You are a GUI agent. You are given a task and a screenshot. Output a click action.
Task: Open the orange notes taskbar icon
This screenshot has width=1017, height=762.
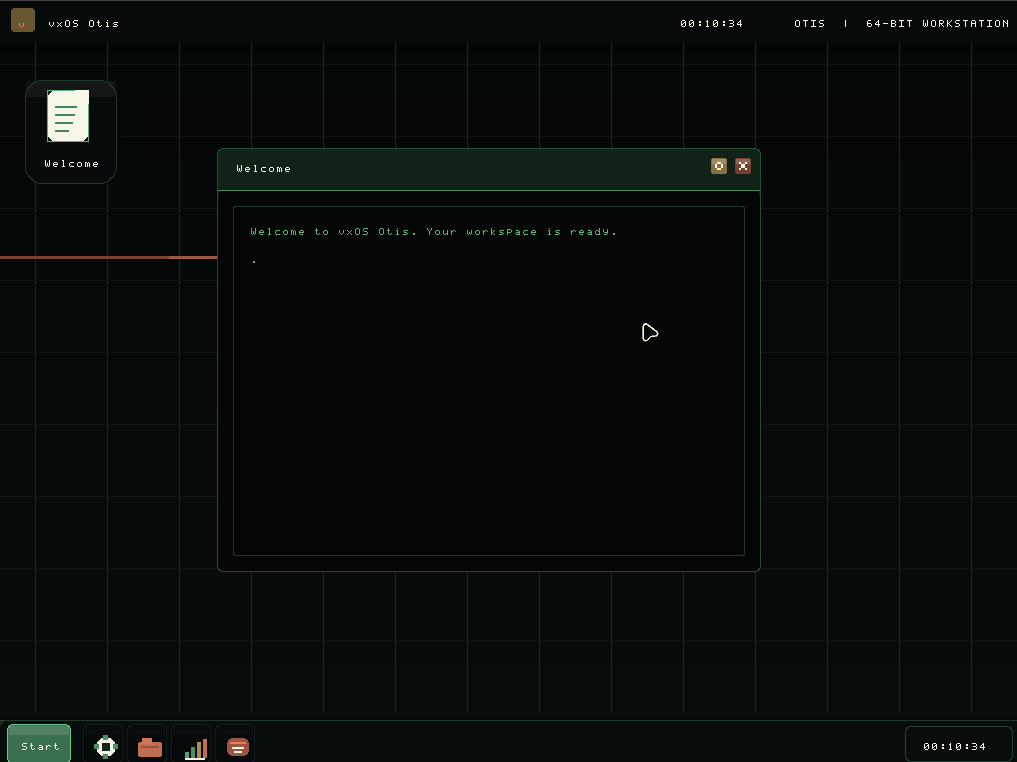(x=237, y=746)
